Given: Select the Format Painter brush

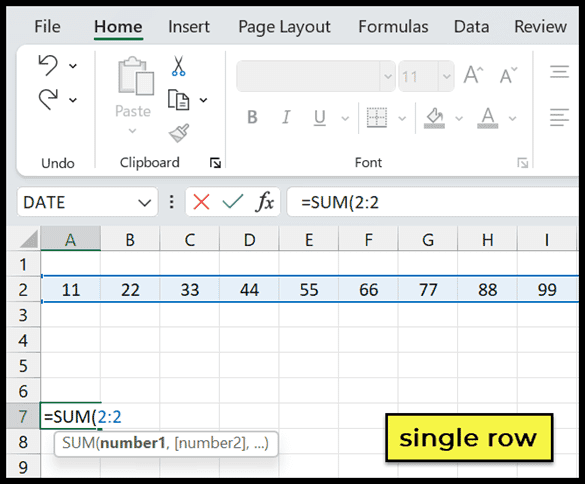Looking at the screenshot, I should (179, 133).
